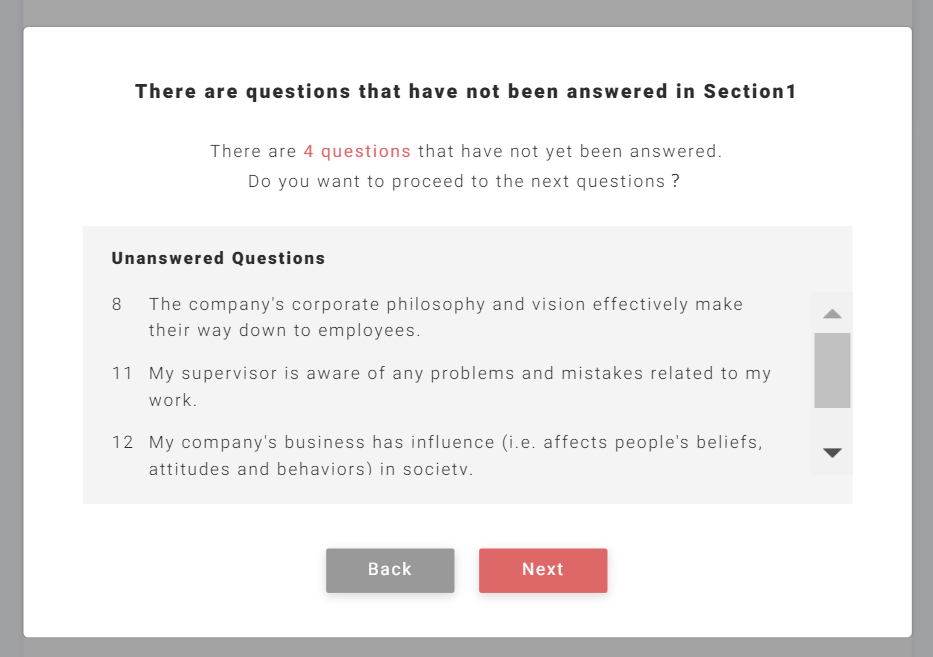Screen dimensions: 933x657
Task: Click the scrollbar thumb of the unanswered list
Action: (x=832, y=370)
